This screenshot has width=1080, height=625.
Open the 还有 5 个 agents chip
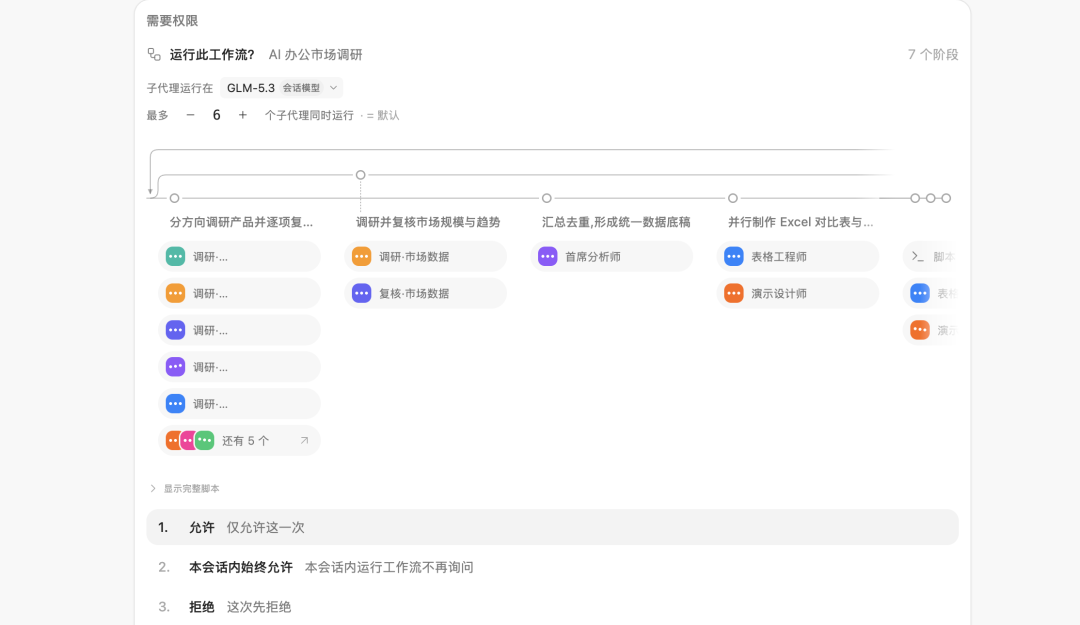239,440
